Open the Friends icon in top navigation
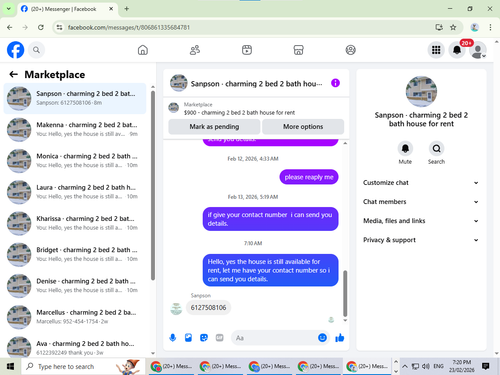Screen dimensions: 500x375 195,50
